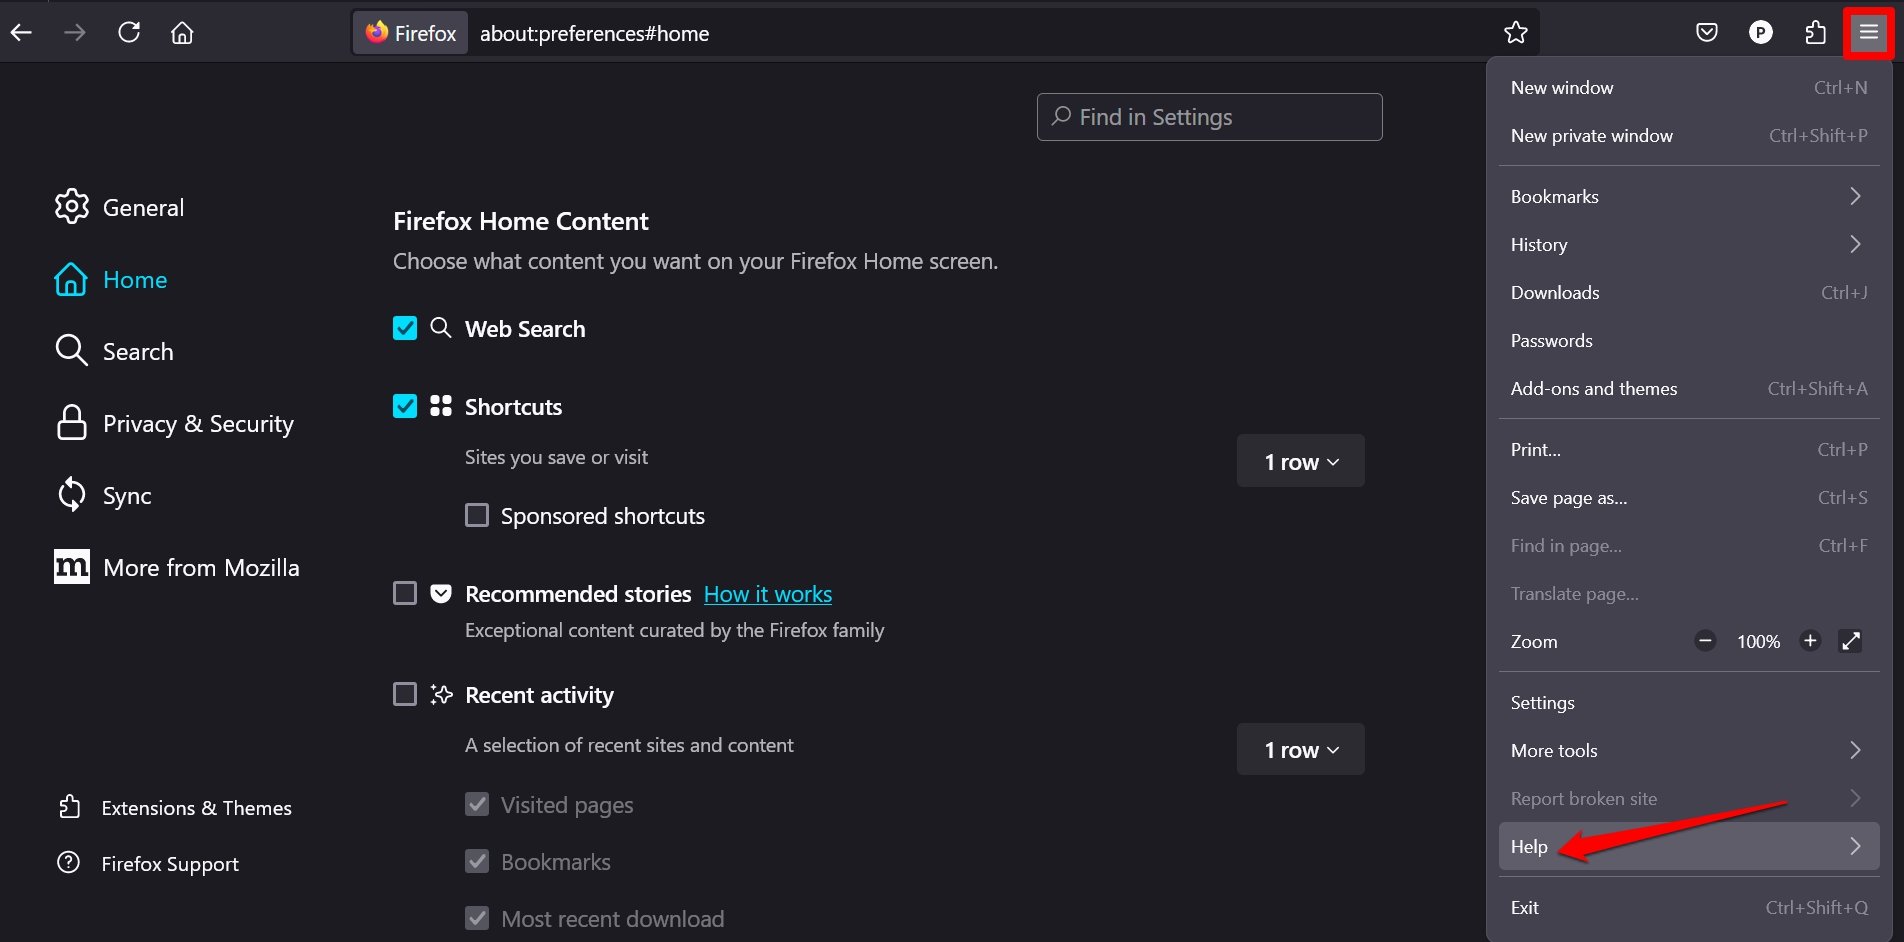Image resolution: width=1904 pixels, height=942 pixels.
Task: Click the reload page icon
Action: point(129,33)
